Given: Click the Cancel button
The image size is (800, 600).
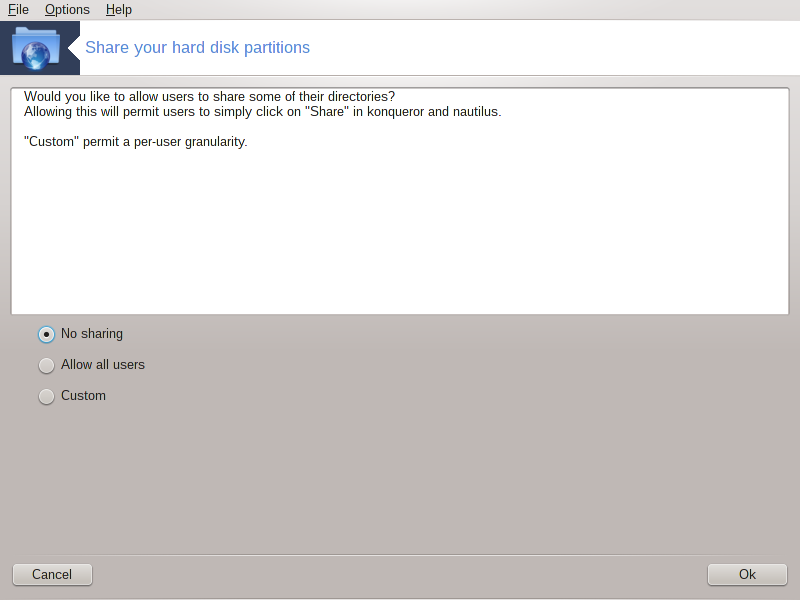Looking at the screenshot, I should (x=52, y=574).
